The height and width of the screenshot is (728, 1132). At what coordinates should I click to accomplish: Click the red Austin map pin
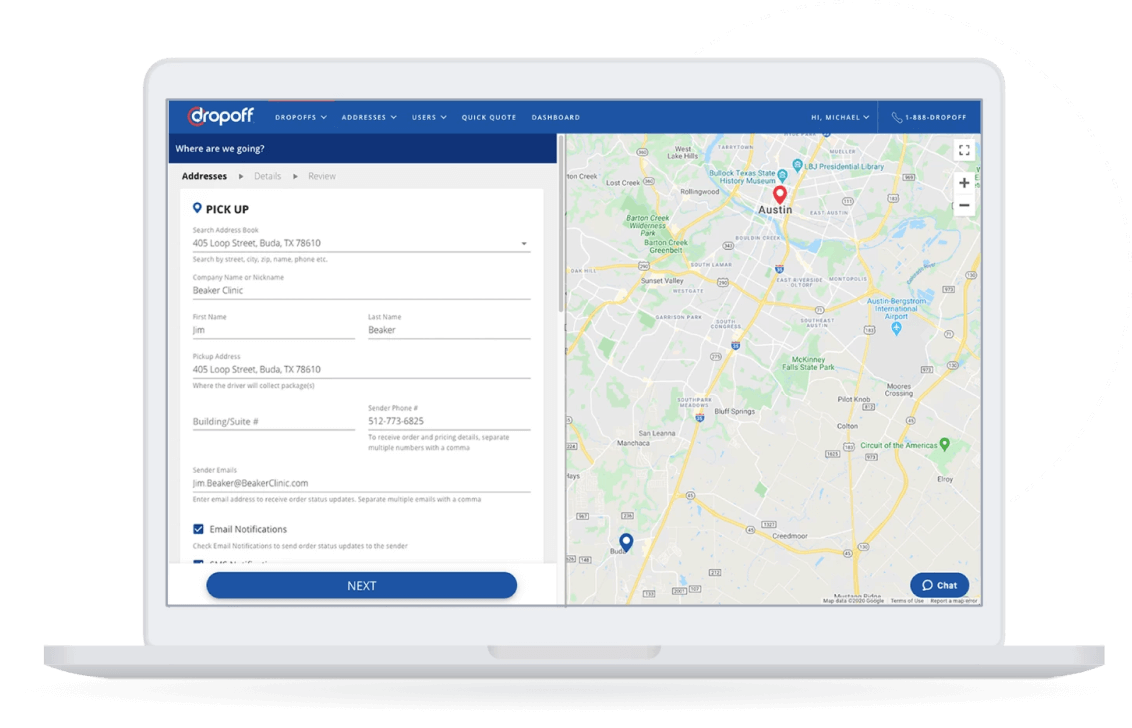click(780, 194)
